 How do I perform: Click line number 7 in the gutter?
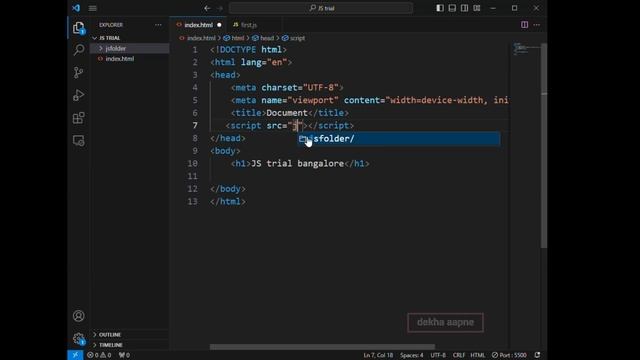point(195,125)
